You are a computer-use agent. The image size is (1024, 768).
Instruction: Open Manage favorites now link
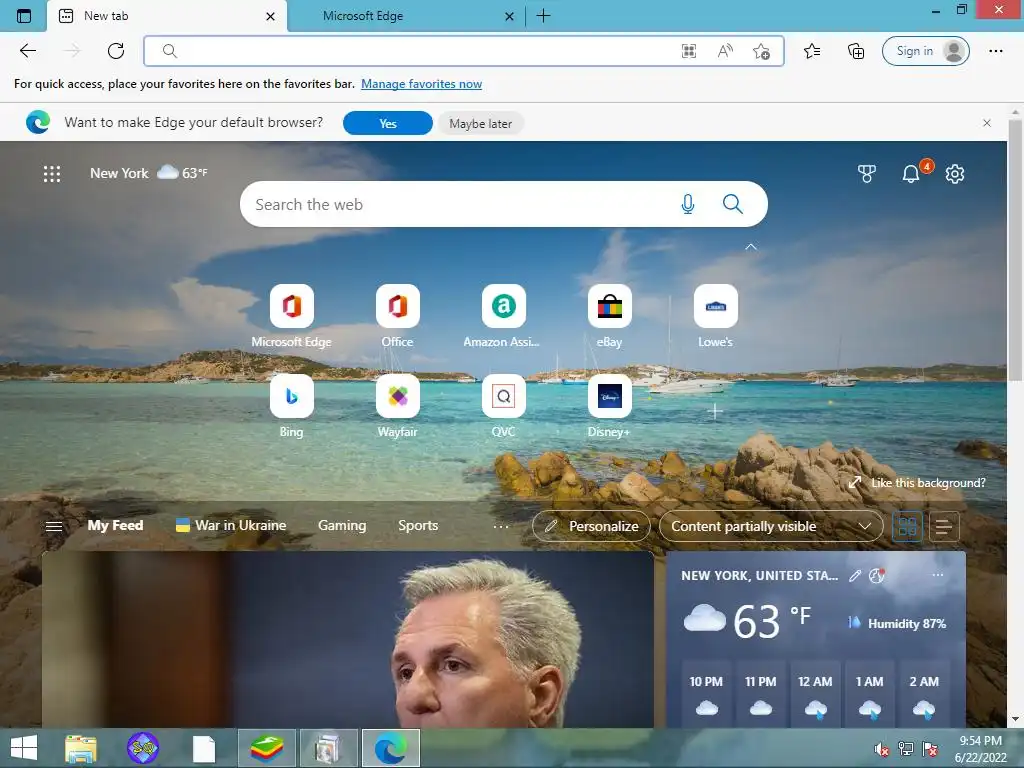click(x=421, y=84)
